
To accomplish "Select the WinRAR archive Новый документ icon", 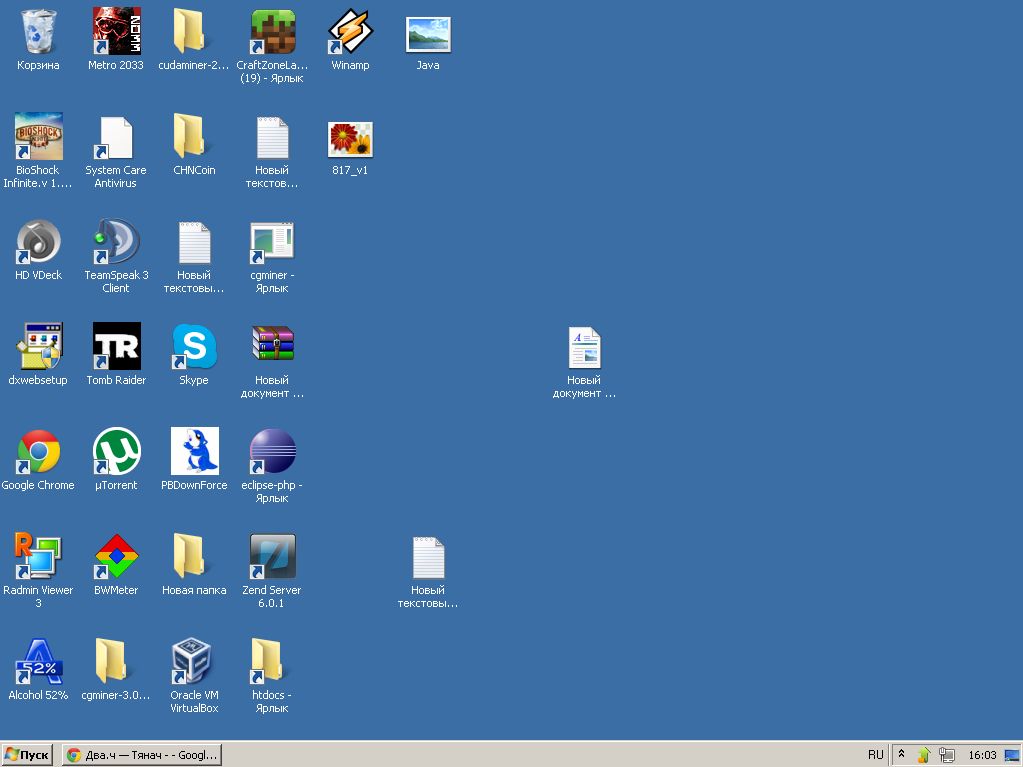I will tap(272, 344).
